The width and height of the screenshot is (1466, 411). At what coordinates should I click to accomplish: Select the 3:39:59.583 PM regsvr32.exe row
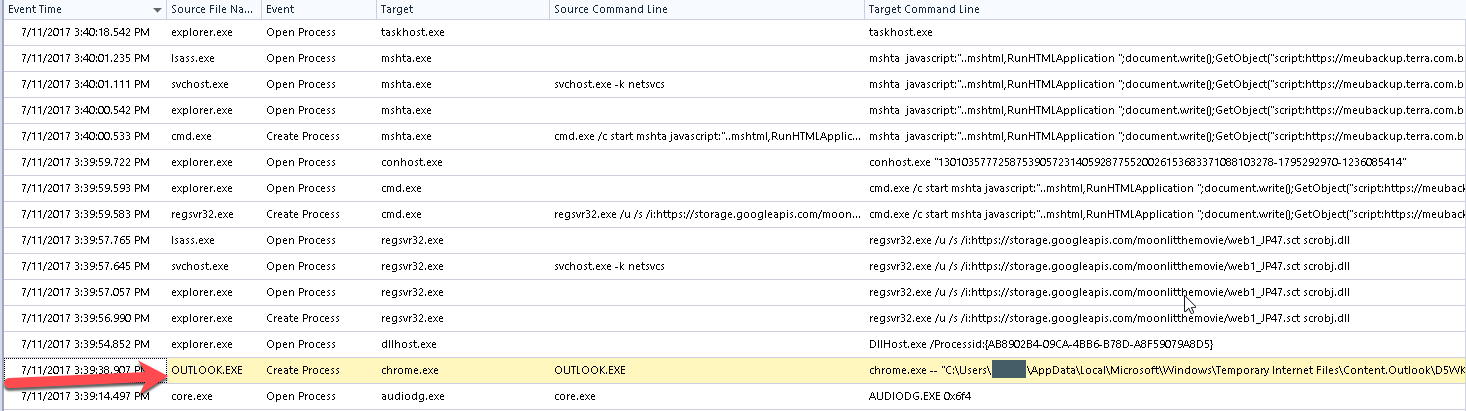tap(83, 214)
